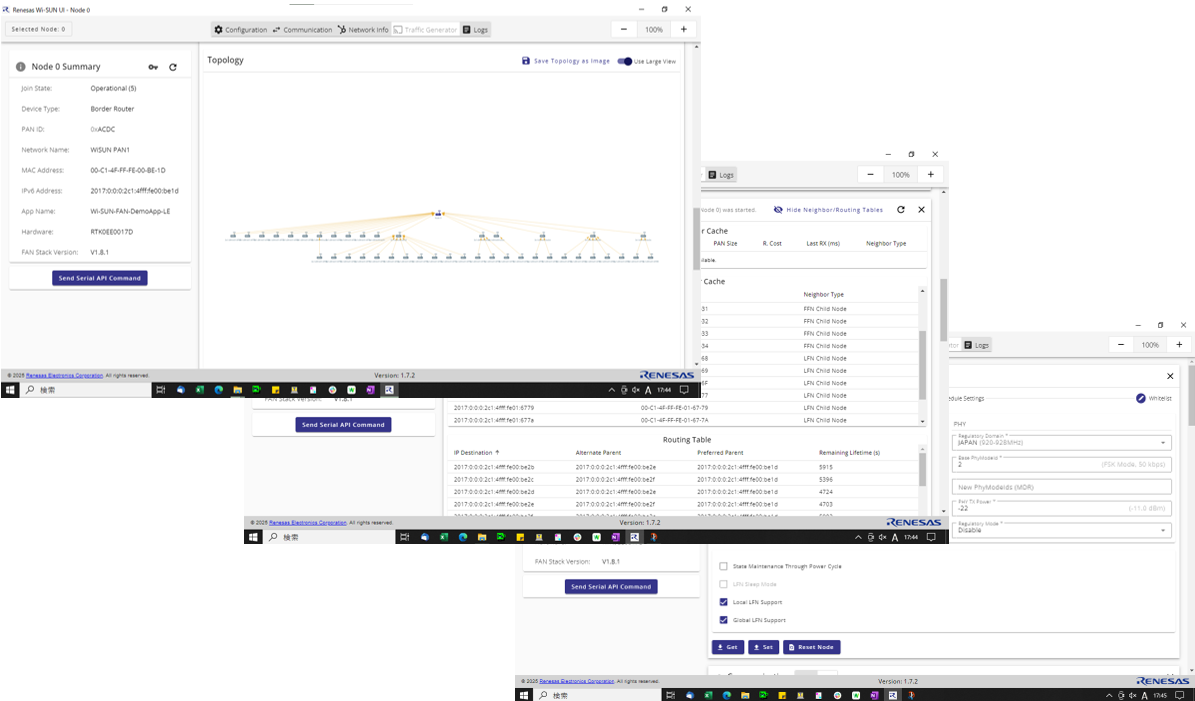Open the Logs tab in the topology window
1195x701 pixels.
click(476, 30)
